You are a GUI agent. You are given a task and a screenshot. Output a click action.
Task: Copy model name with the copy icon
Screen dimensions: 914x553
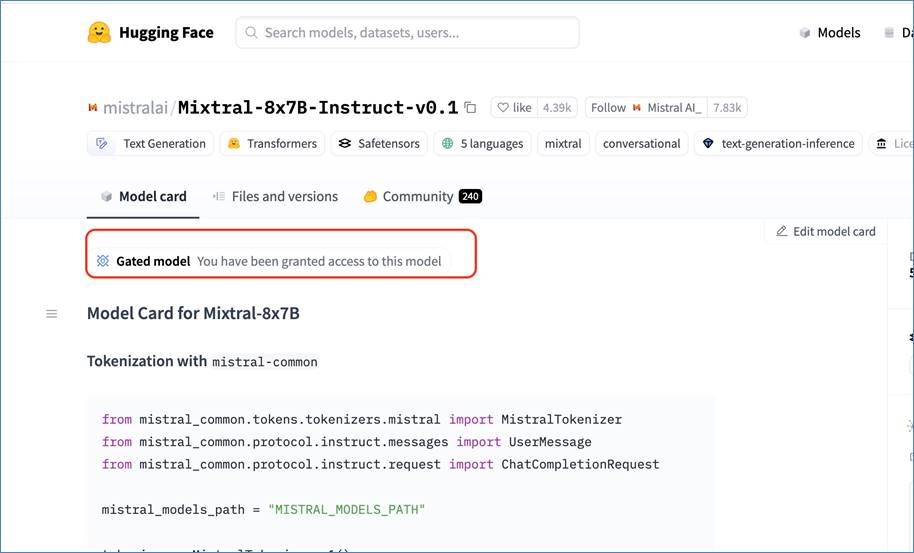[470, 108]
